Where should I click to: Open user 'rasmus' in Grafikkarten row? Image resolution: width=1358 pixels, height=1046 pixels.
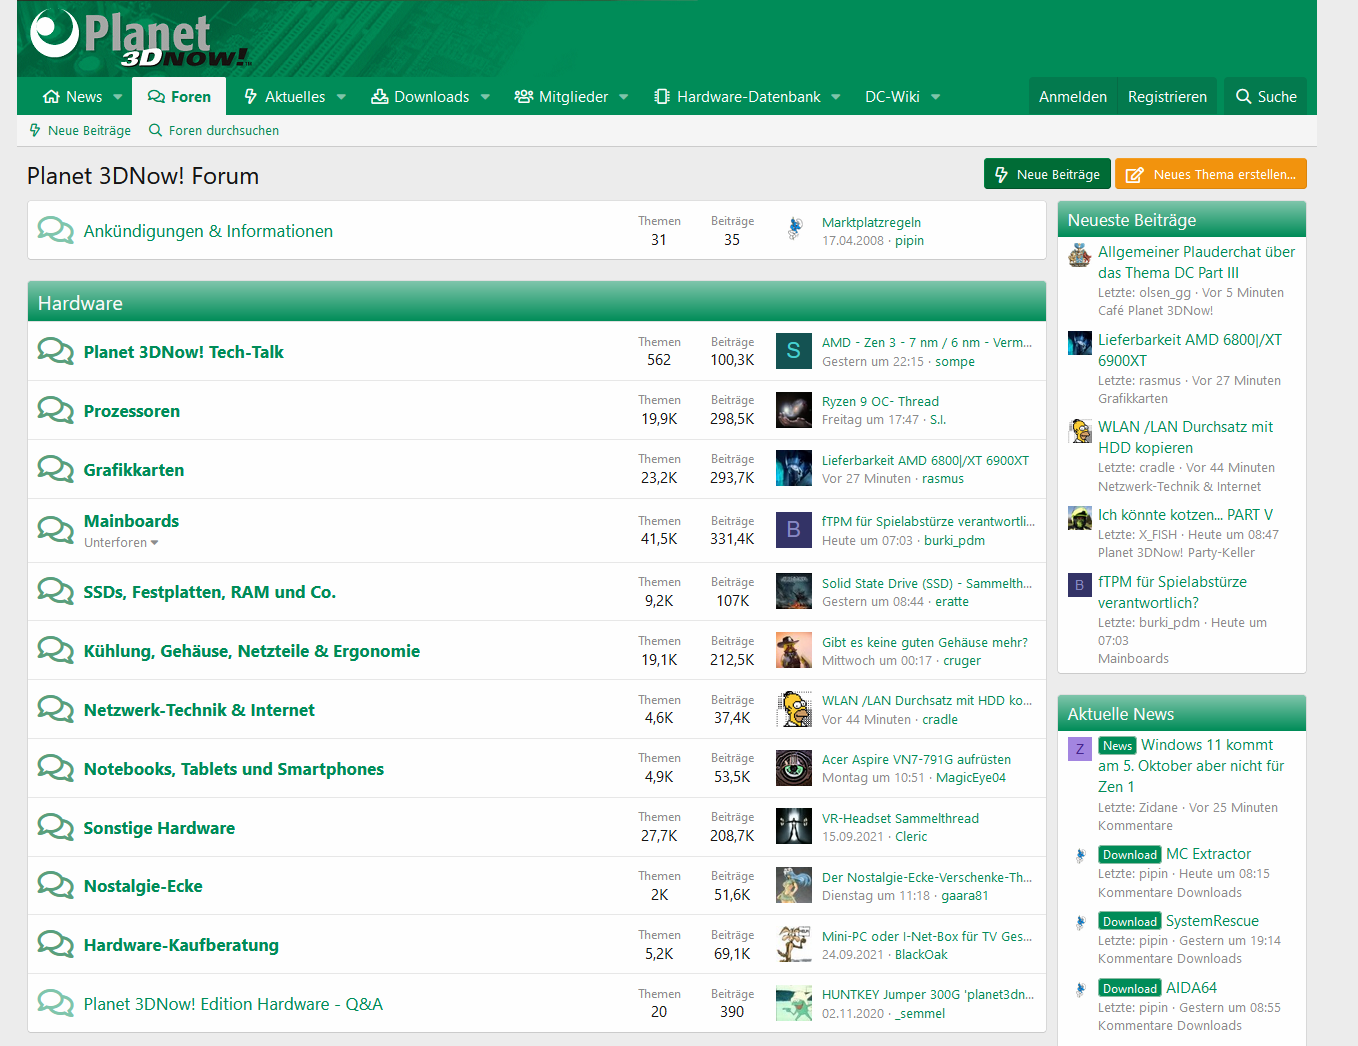(943, 479)
